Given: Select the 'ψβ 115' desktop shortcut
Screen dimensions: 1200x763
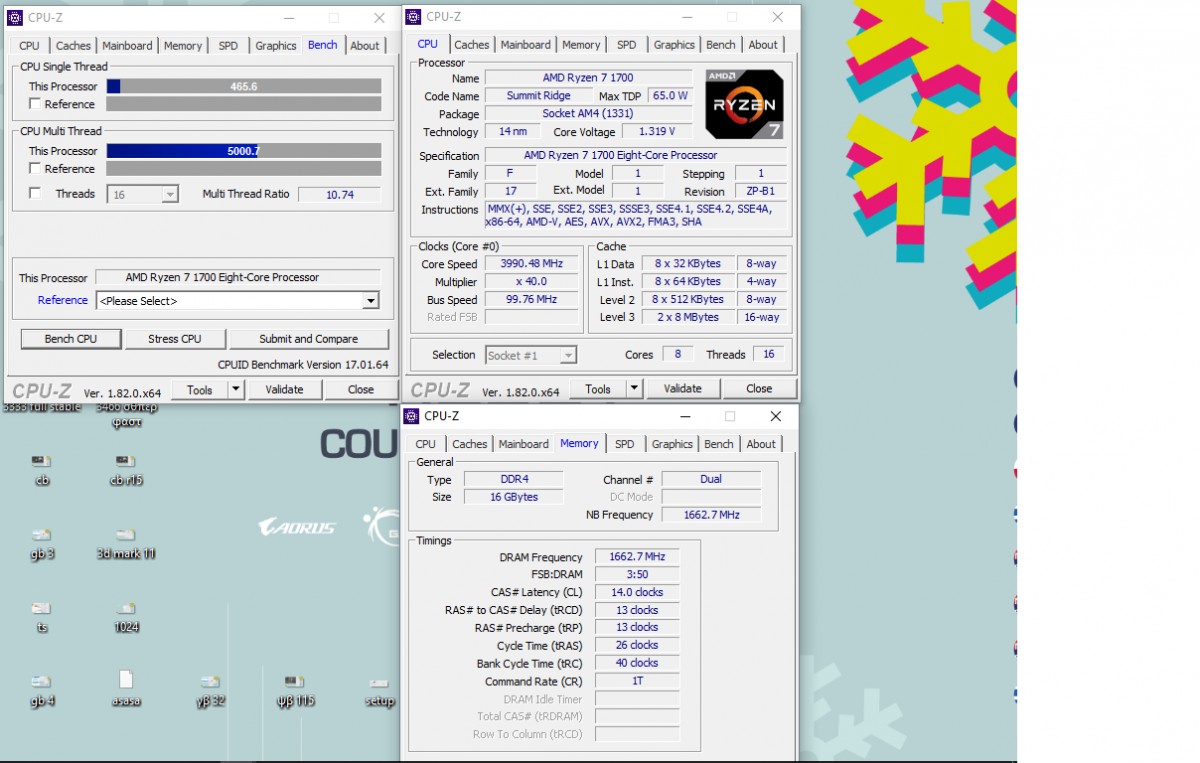Looking at the screenshot, I should pos(295,690).
